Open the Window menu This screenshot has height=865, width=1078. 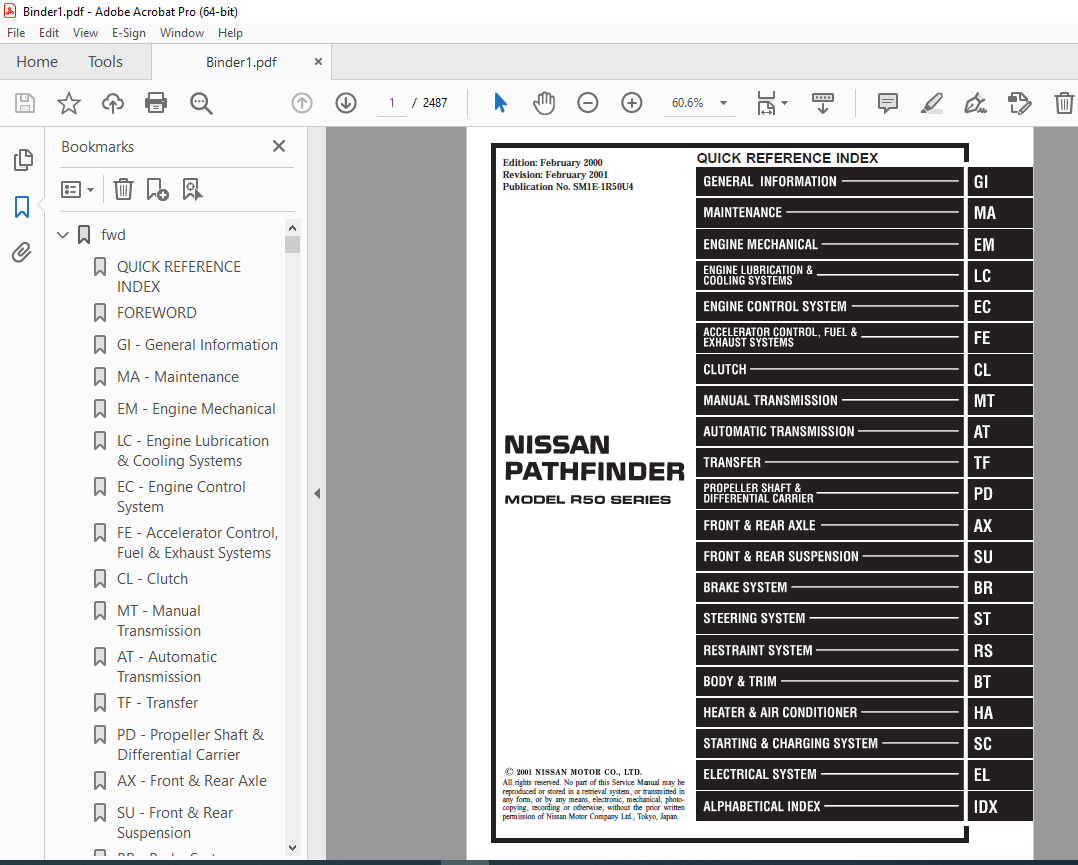(x=182, y=32)
